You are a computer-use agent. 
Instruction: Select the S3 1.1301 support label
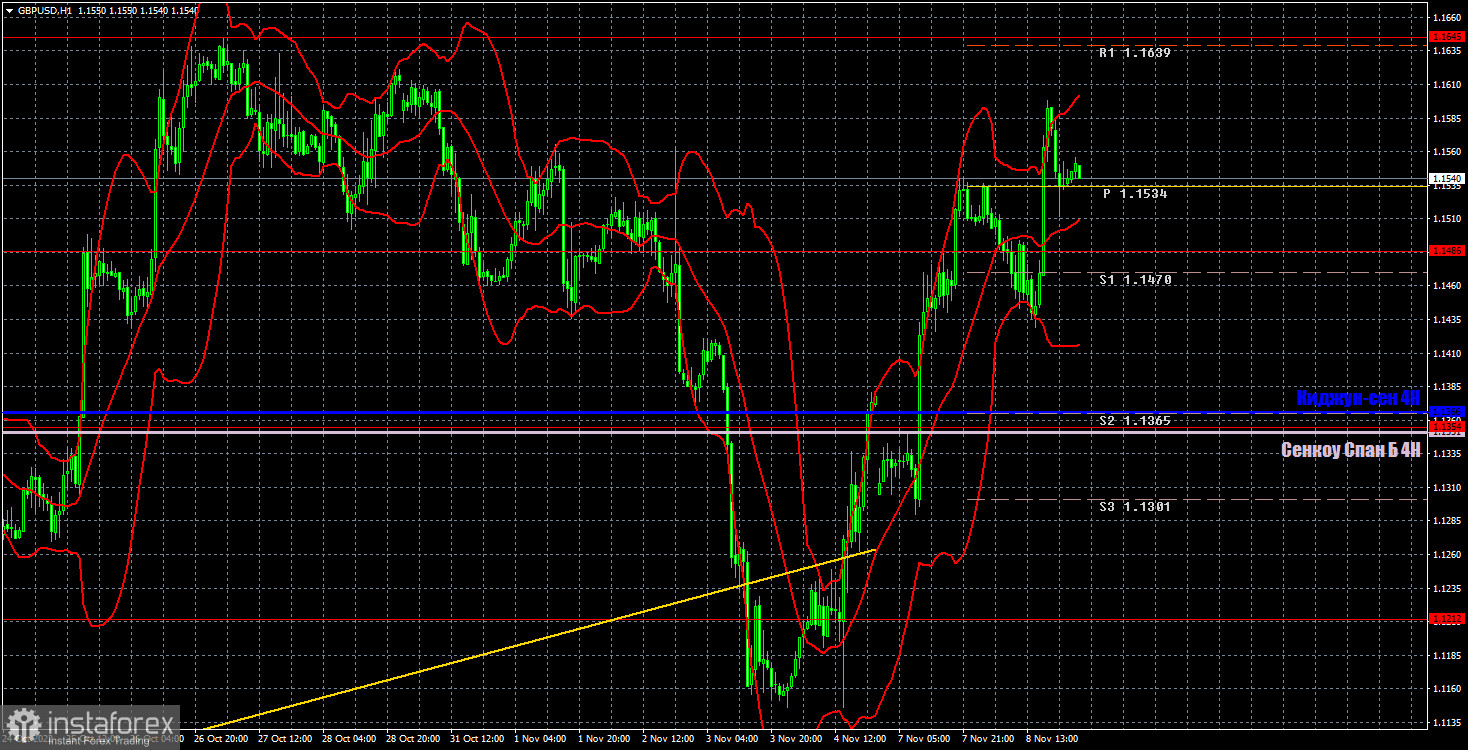(x=1135, y=507)
